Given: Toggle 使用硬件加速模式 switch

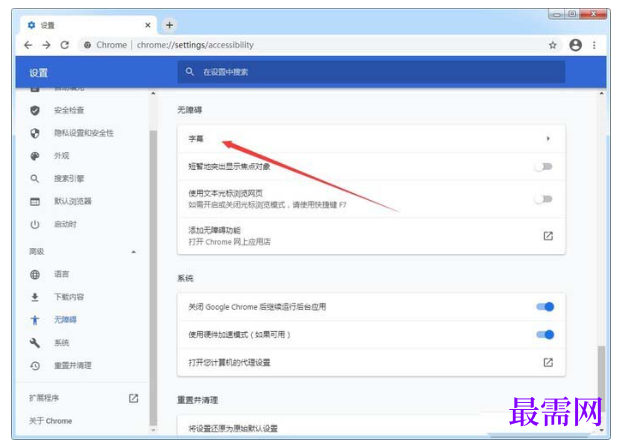Looking at the screenshot, I should pyautogui.click(x=545, y=335).
